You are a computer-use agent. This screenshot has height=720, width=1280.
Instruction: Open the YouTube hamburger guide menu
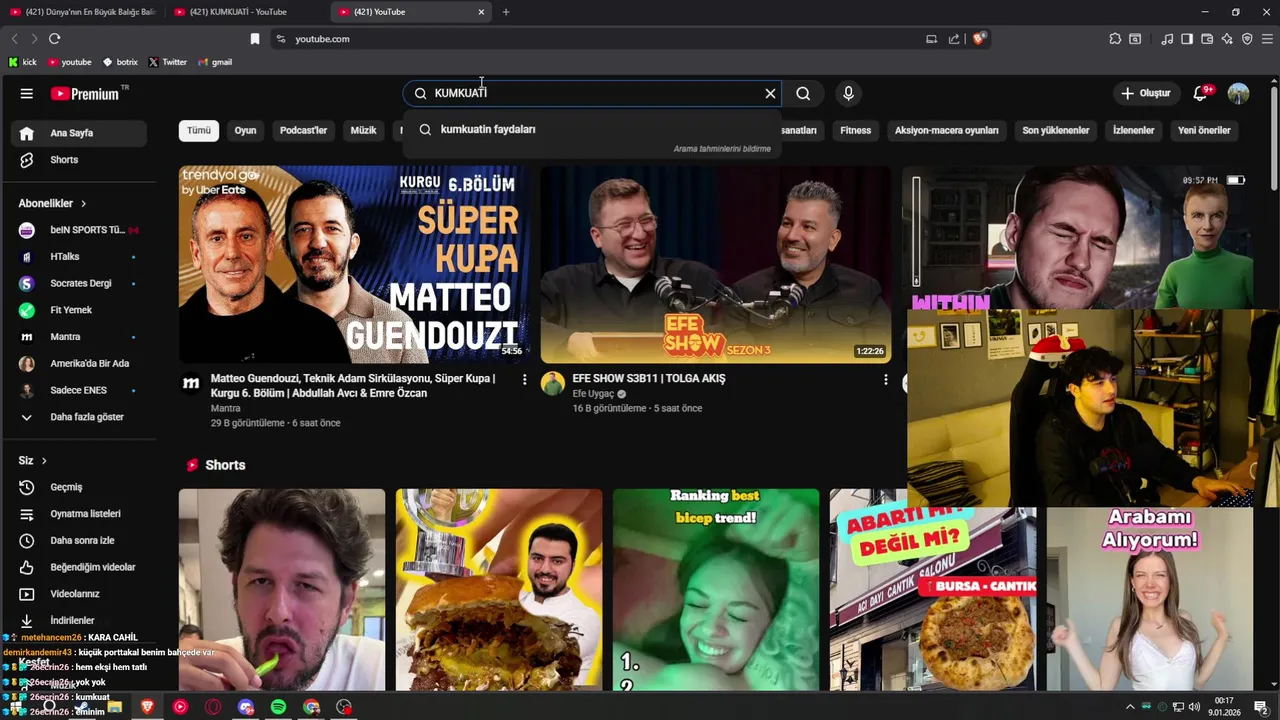(27, 93)
